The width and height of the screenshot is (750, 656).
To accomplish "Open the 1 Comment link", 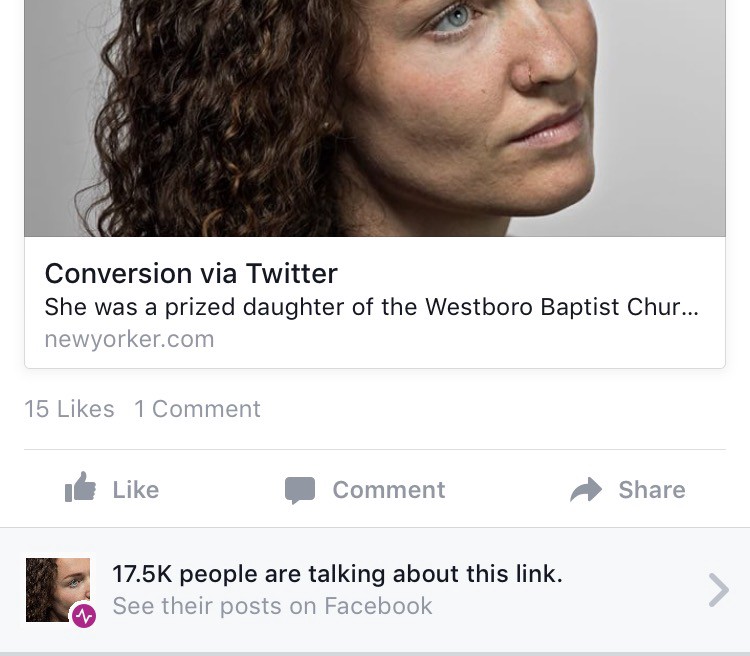I will [198, 409].
